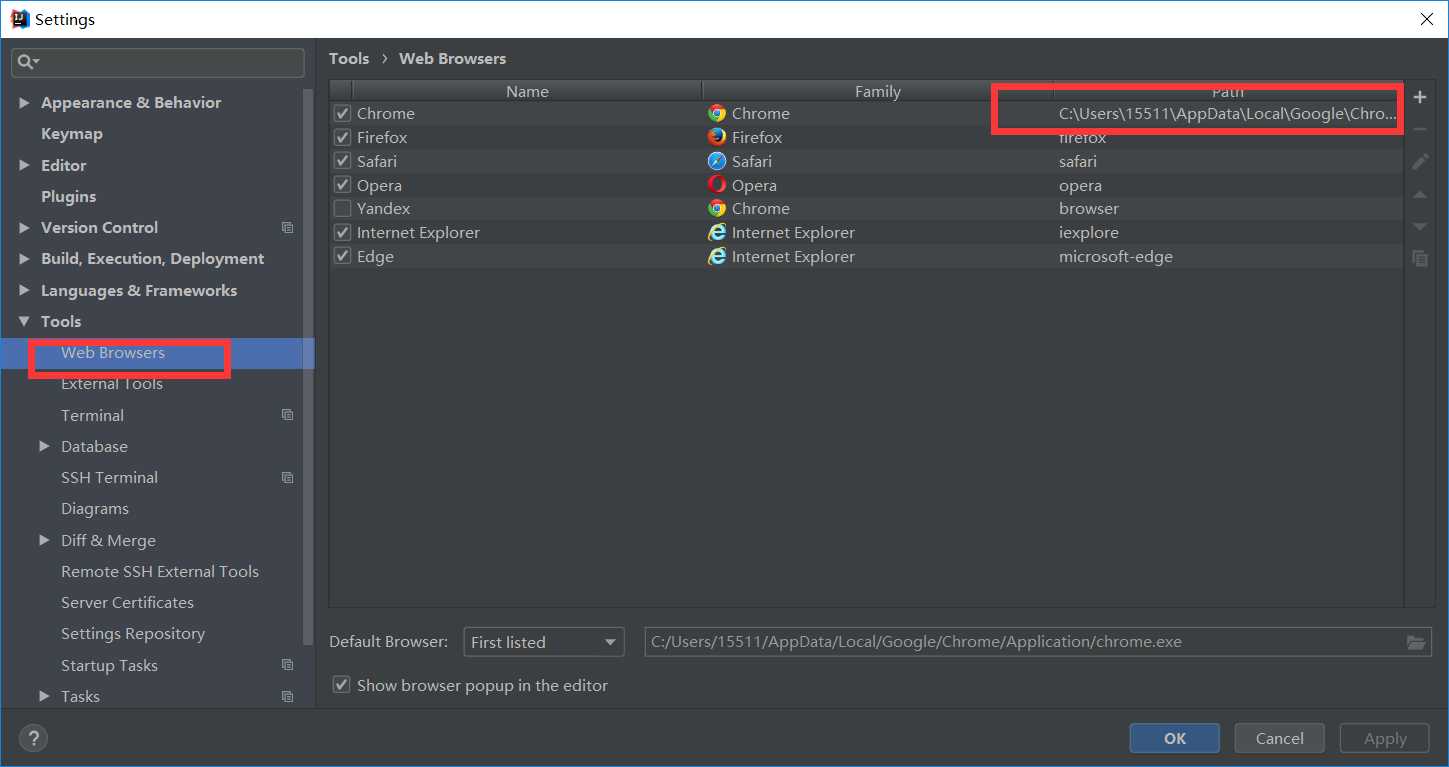The height and width of the screenshot is (767, 1449).
Task: Click the Apply button
Action: pos(1385,739)
